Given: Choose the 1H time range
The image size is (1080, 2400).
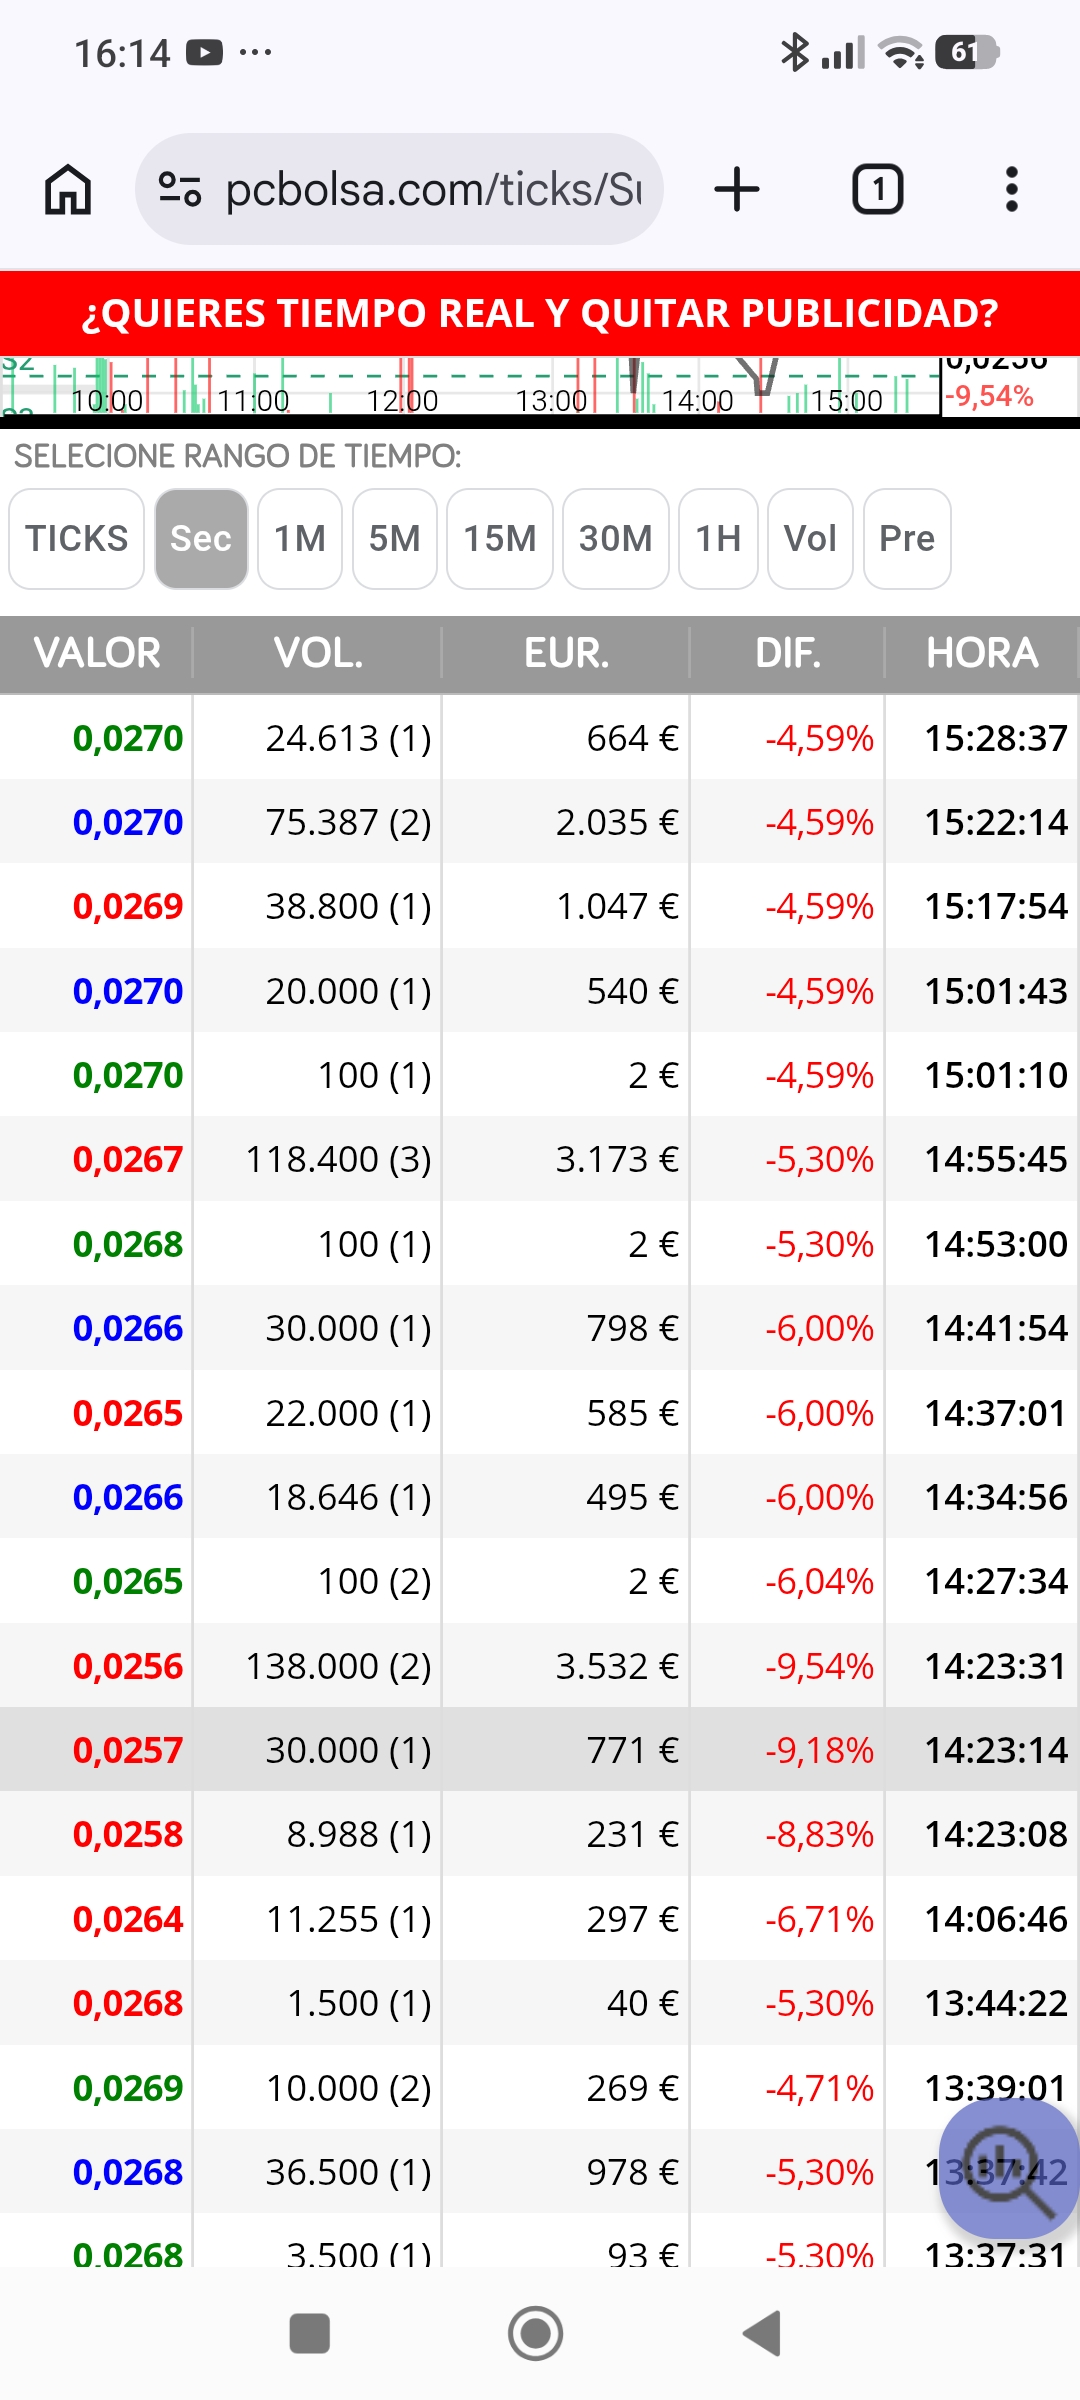Looking at the screenshot, I should pos(718,539).
